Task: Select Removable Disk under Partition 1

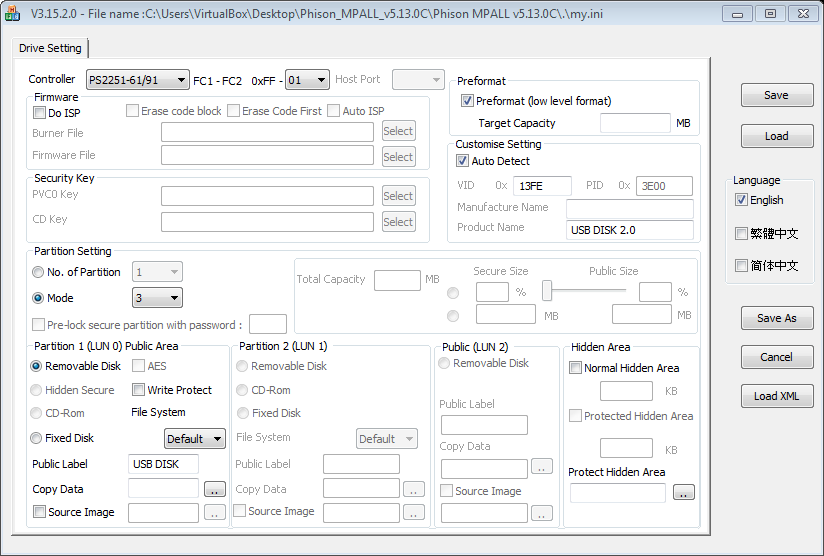Action: coord(36,366)
